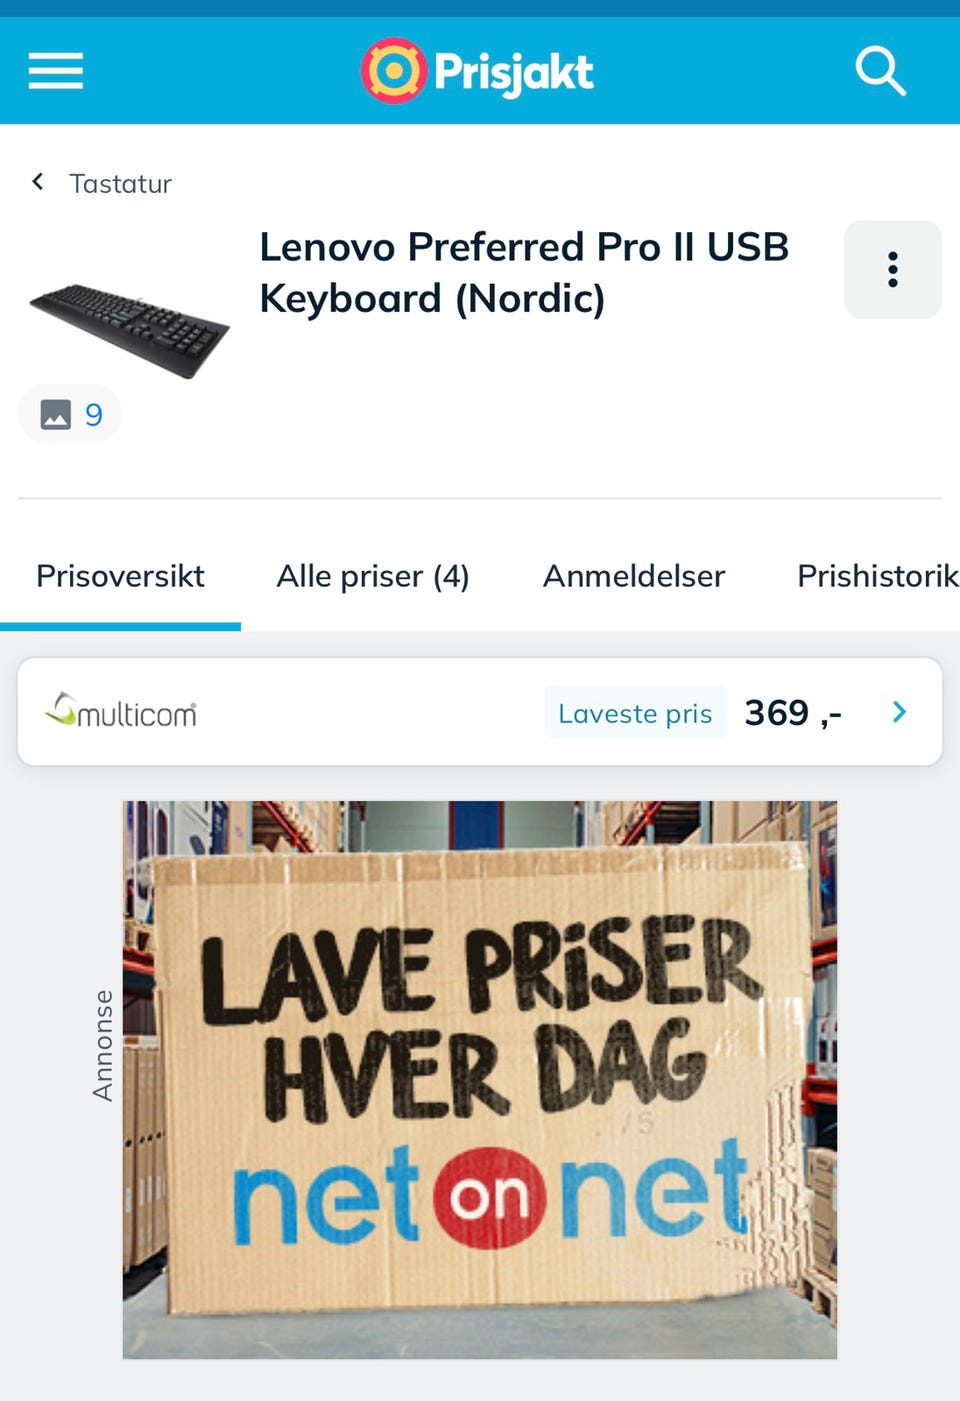Expand the multicom offer with right chevron
This screenshot has width=960, height=1401.
[x=899, y=712]
